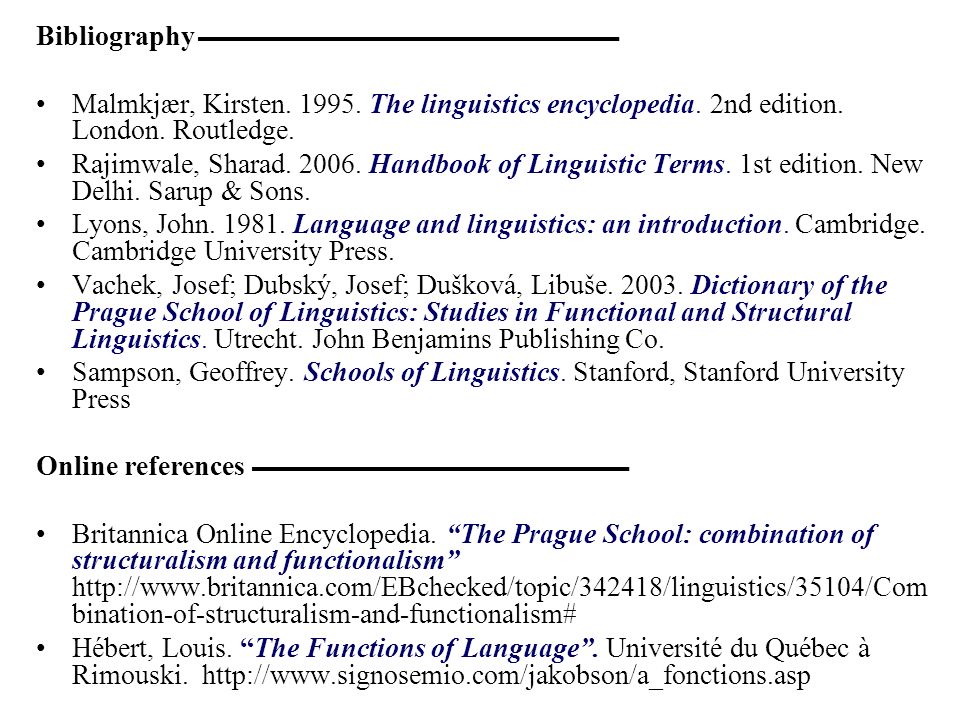This screenshot has height=720, width=960.
Task: Click The Prague School: combination article title
Action: pos(474,547)
